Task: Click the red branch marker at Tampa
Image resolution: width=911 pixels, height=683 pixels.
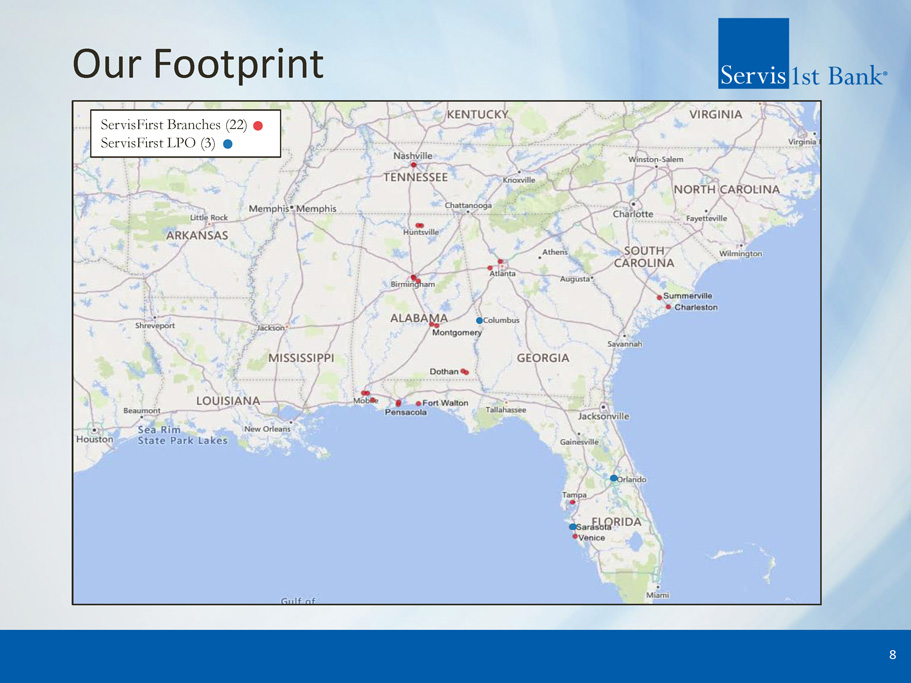Action: coord(573,503)
